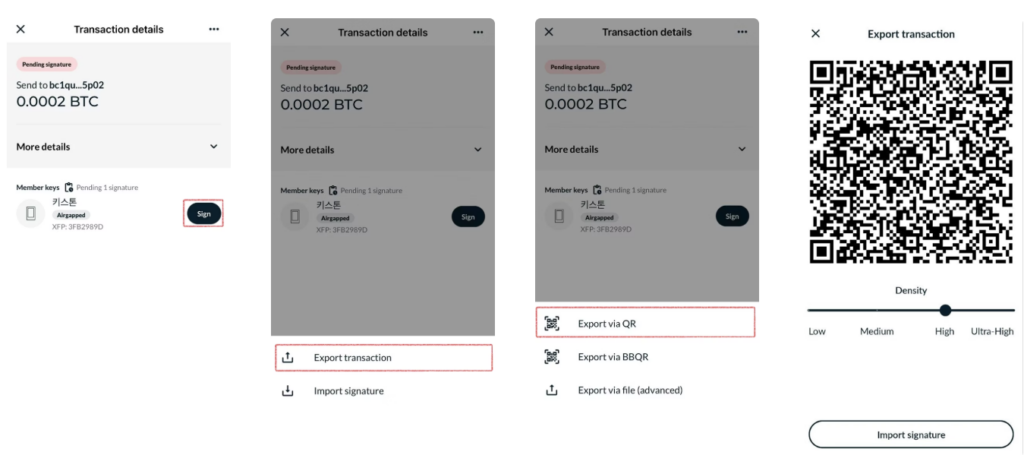Click the Sign button outlined in red
The image size is (1024, 455).
coord(203,213)
